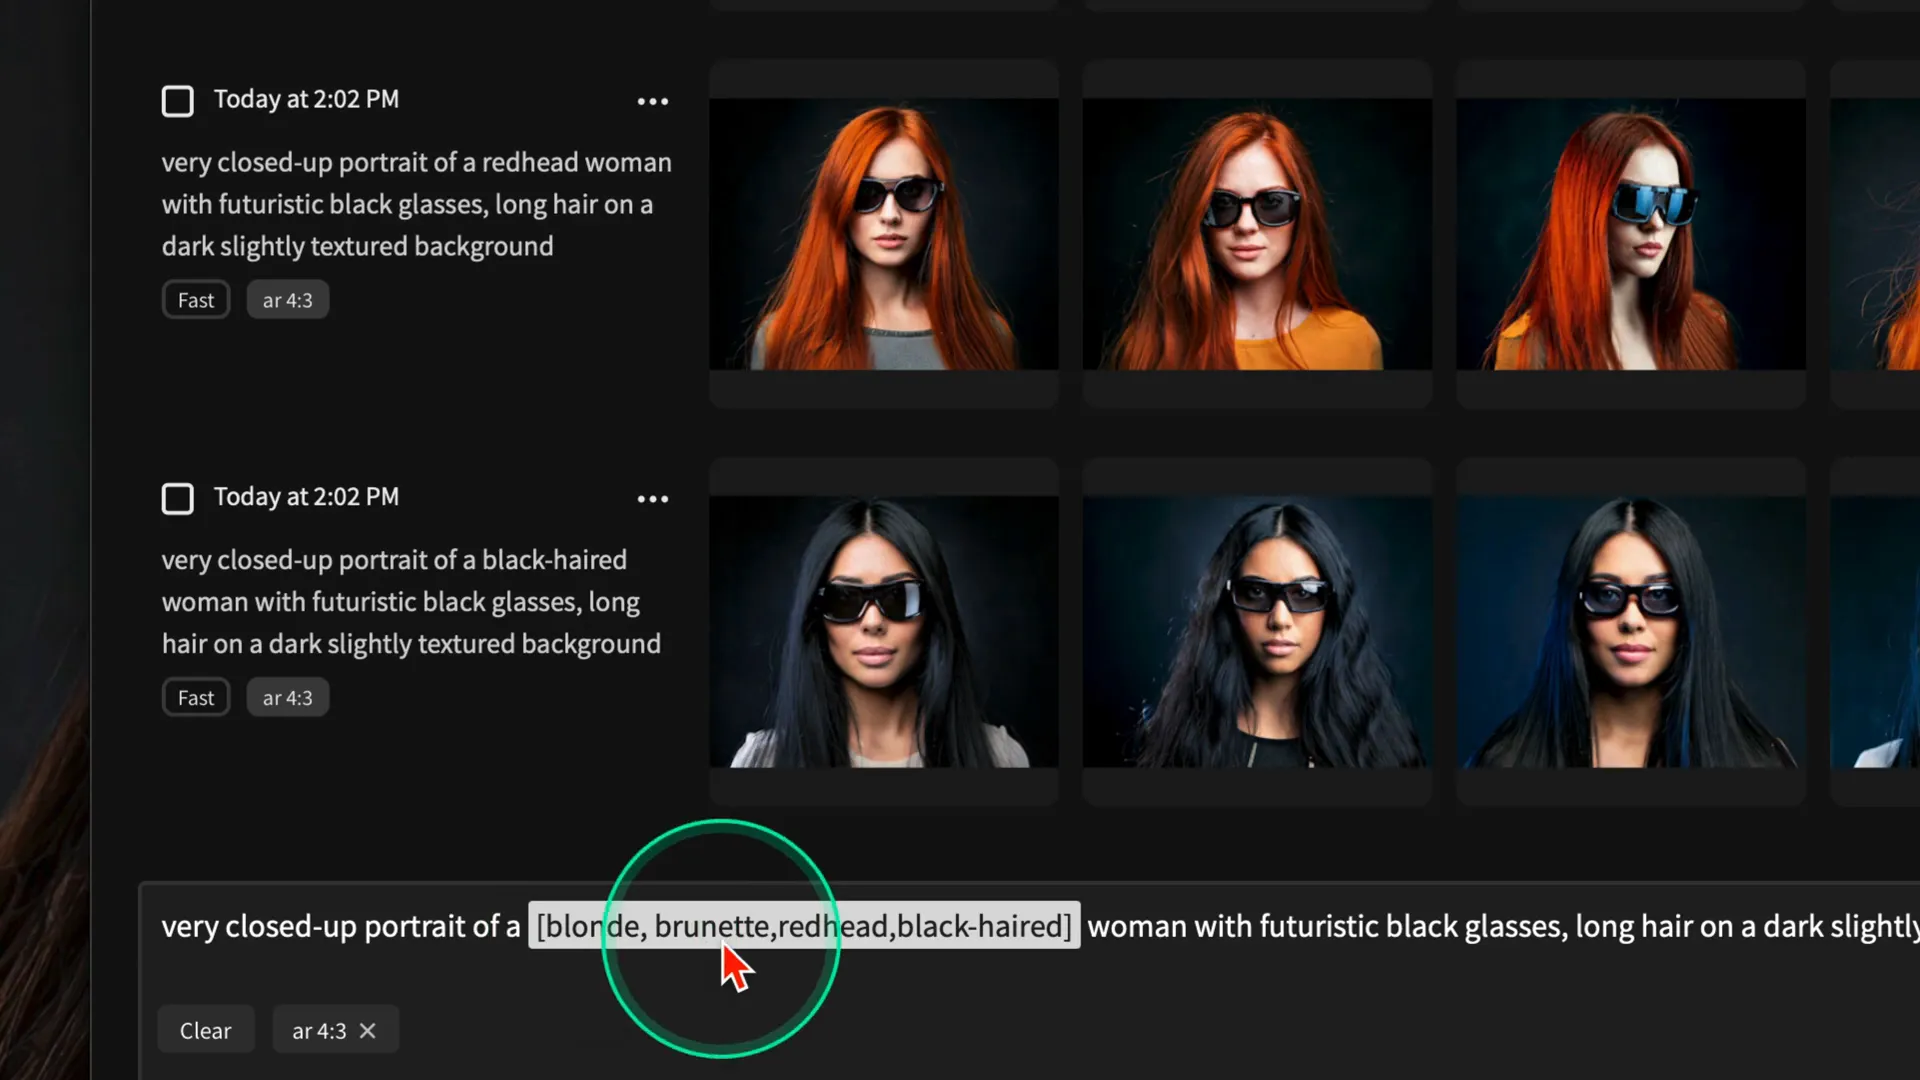Open second redhead portrait with orange top
The image size is (1920, 1080).
coord(1257,234)
